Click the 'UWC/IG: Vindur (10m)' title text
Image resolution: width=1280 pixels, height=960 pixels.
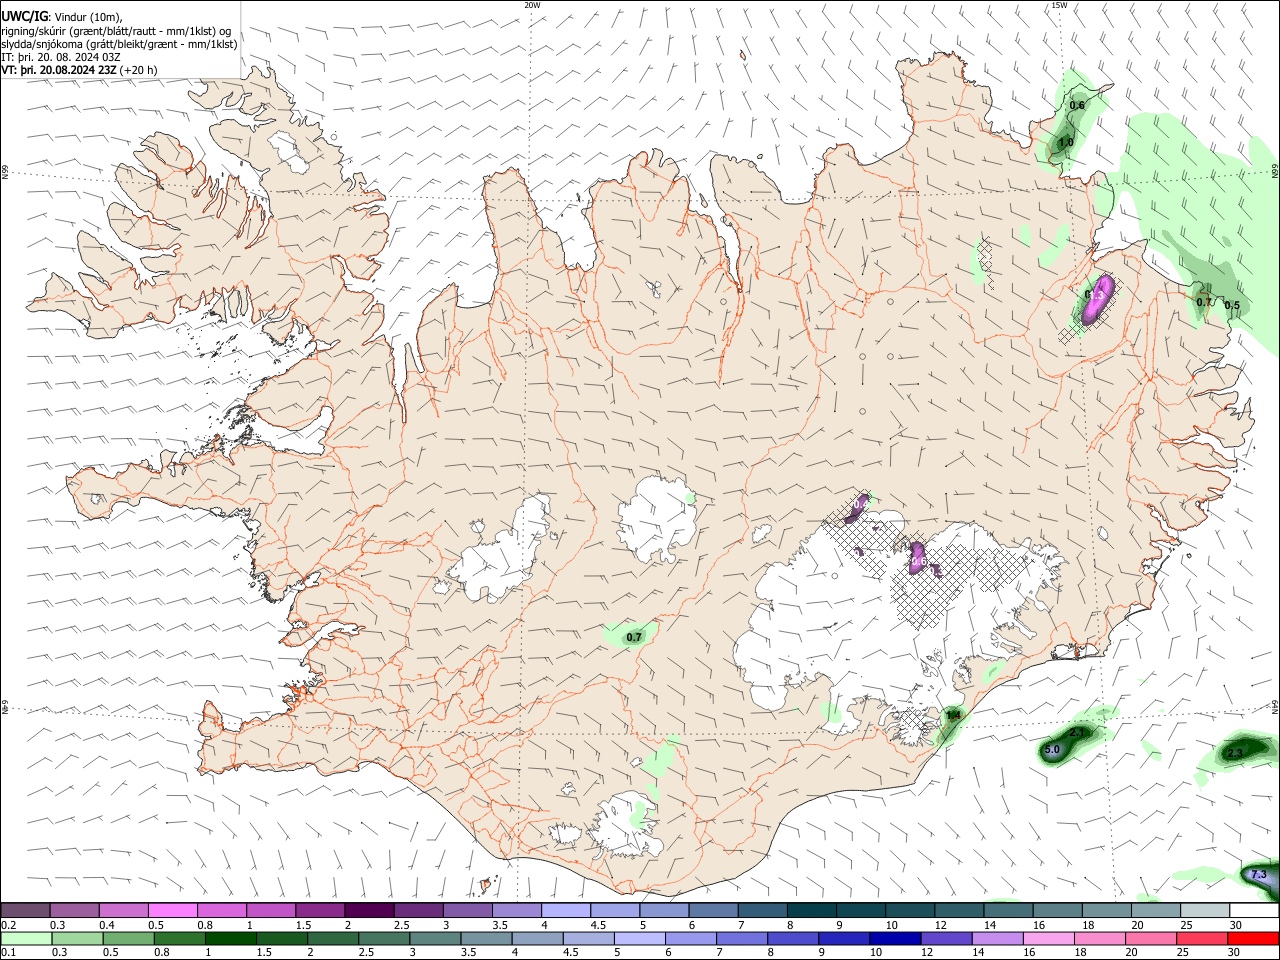tap(62, 17)
